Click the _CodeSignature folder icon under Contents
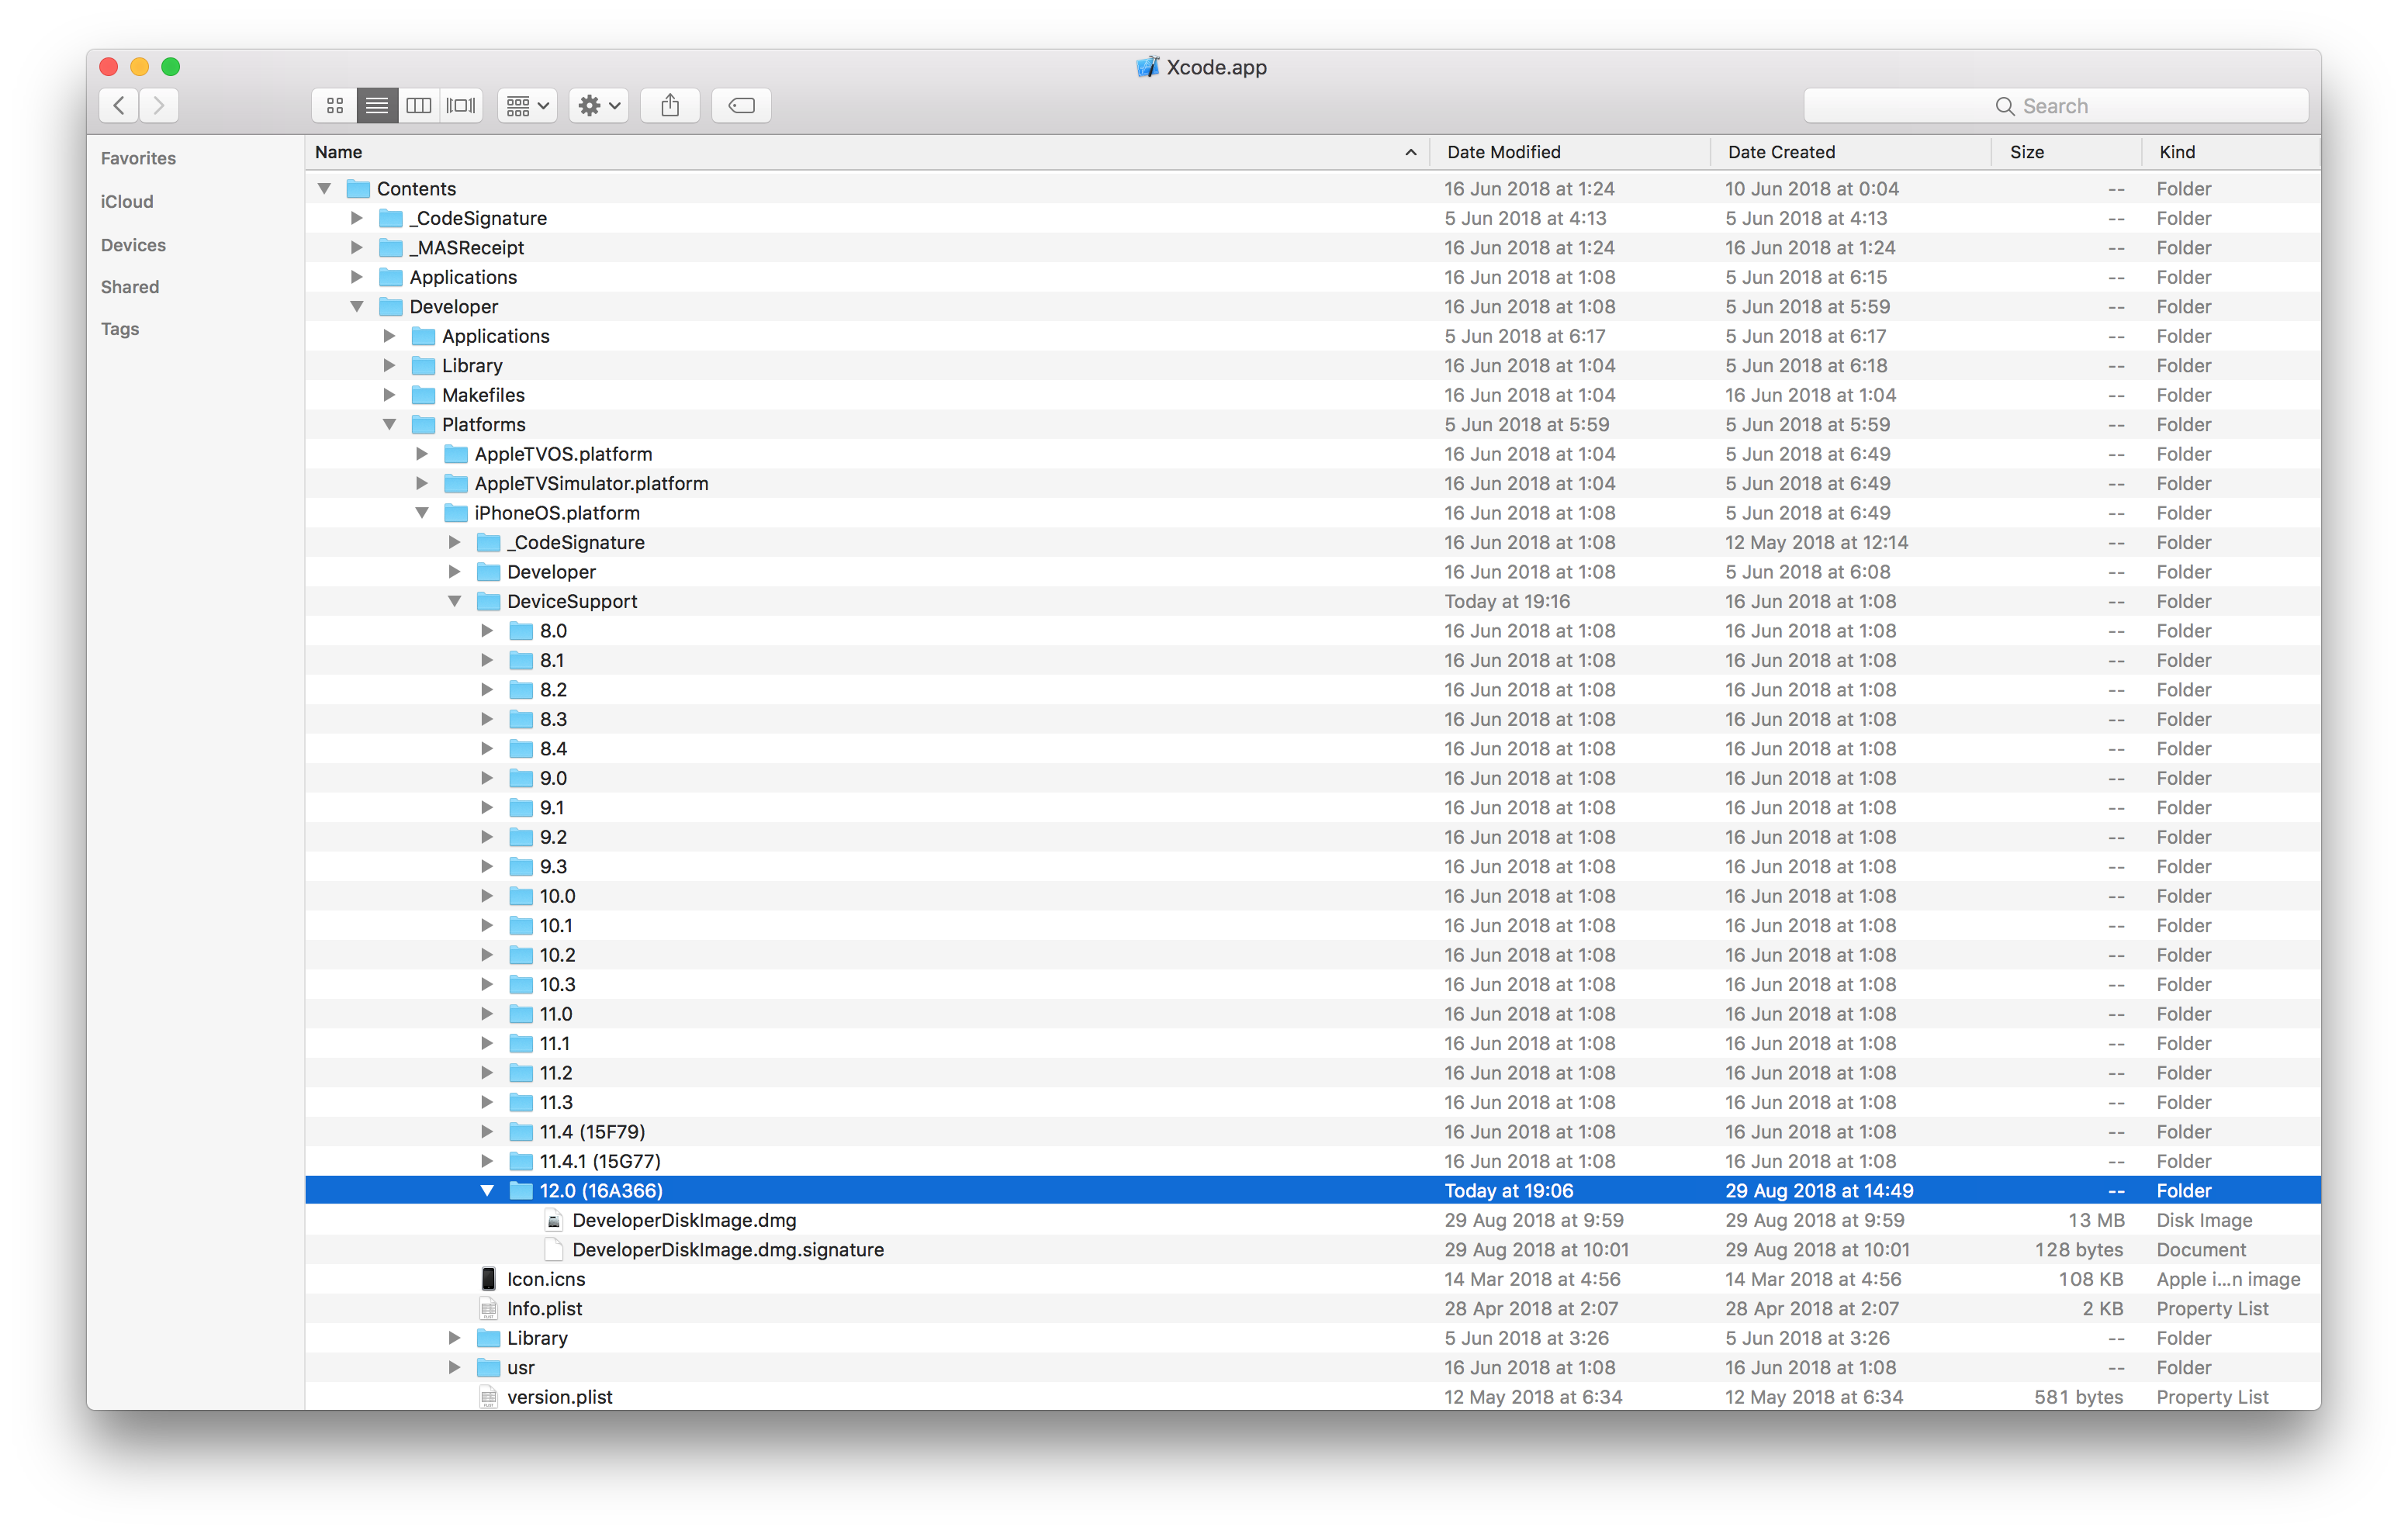 tap(391, 218)
